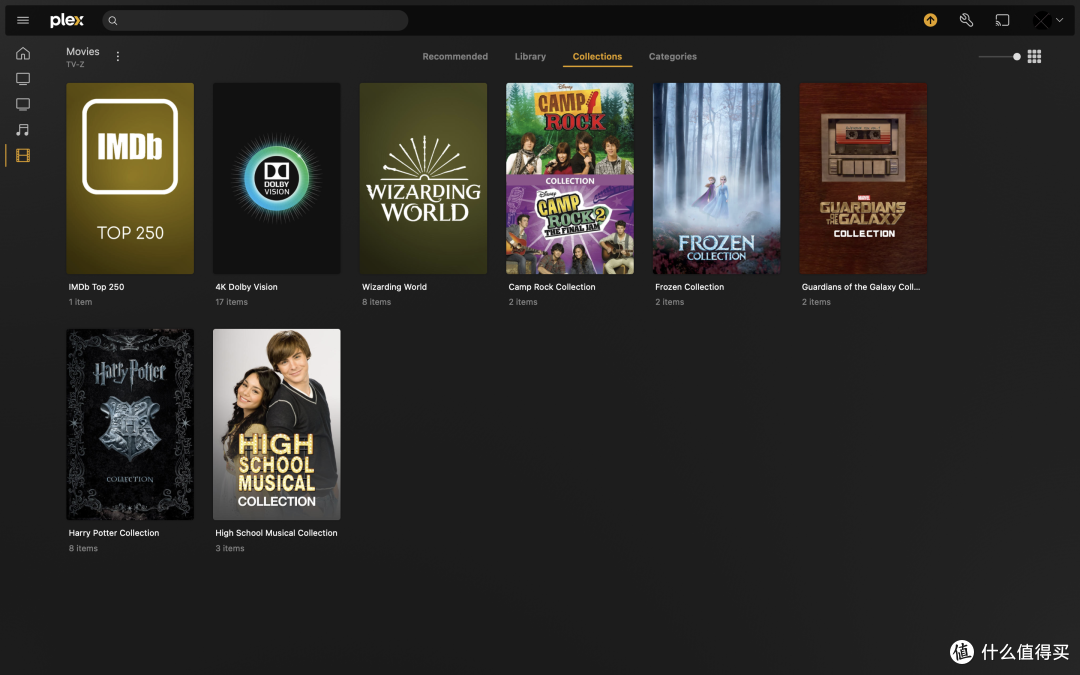
Task: Open the 4K Dolby Vision poster
Action: tap(276, 178)
